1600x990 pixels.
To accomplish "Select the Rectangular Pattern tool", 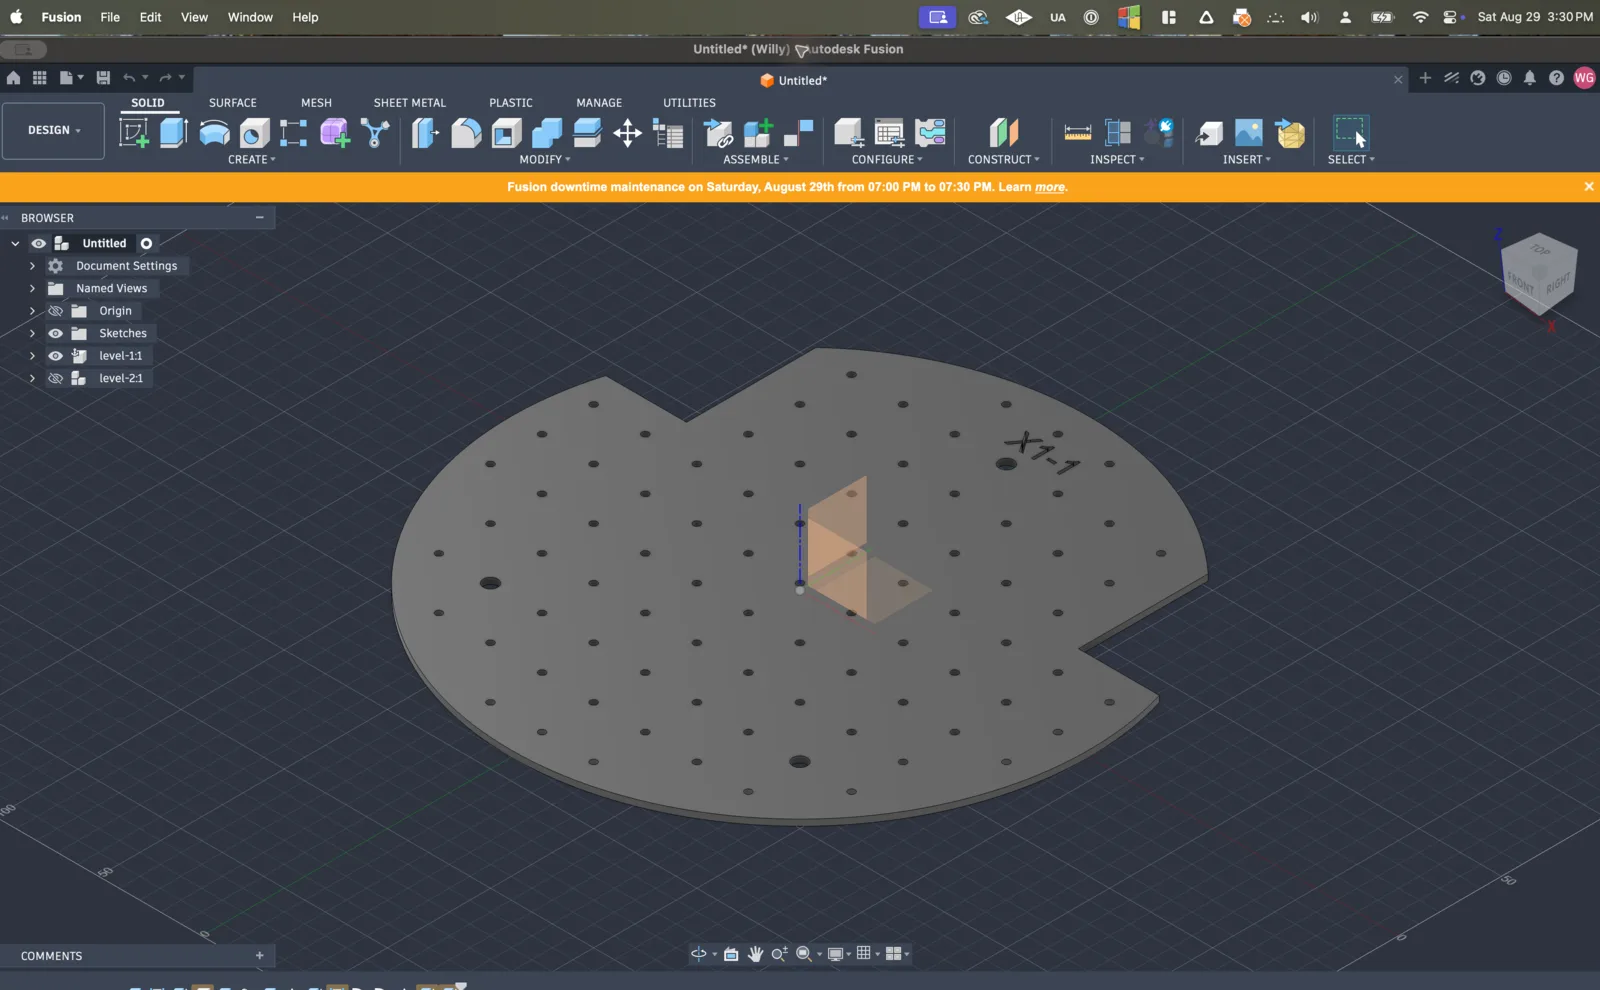I will coord(293,132).
